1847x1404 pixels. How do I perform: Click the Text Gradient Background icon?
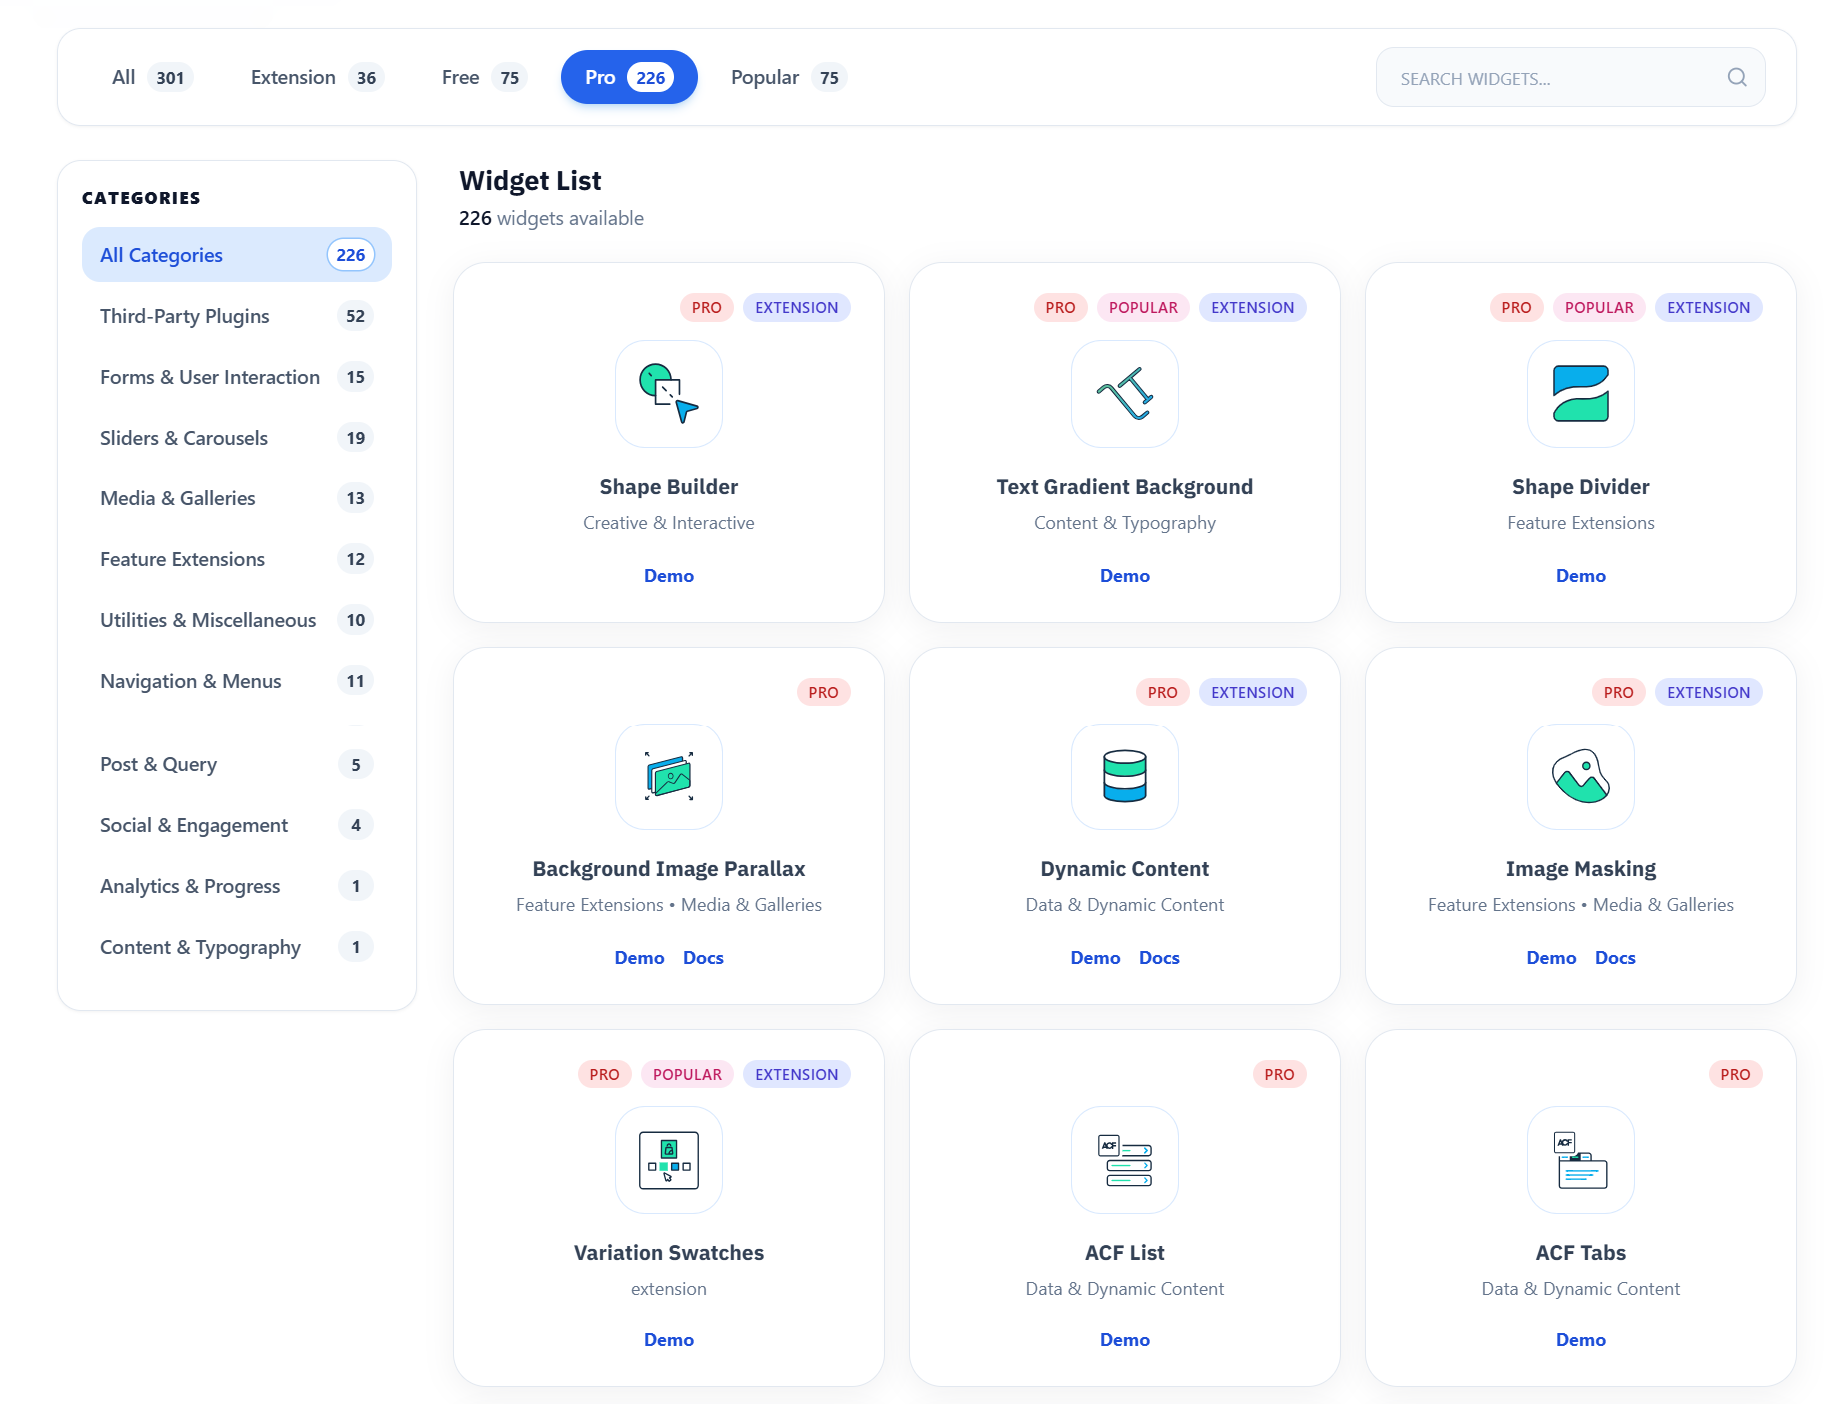pos(1125,394)
